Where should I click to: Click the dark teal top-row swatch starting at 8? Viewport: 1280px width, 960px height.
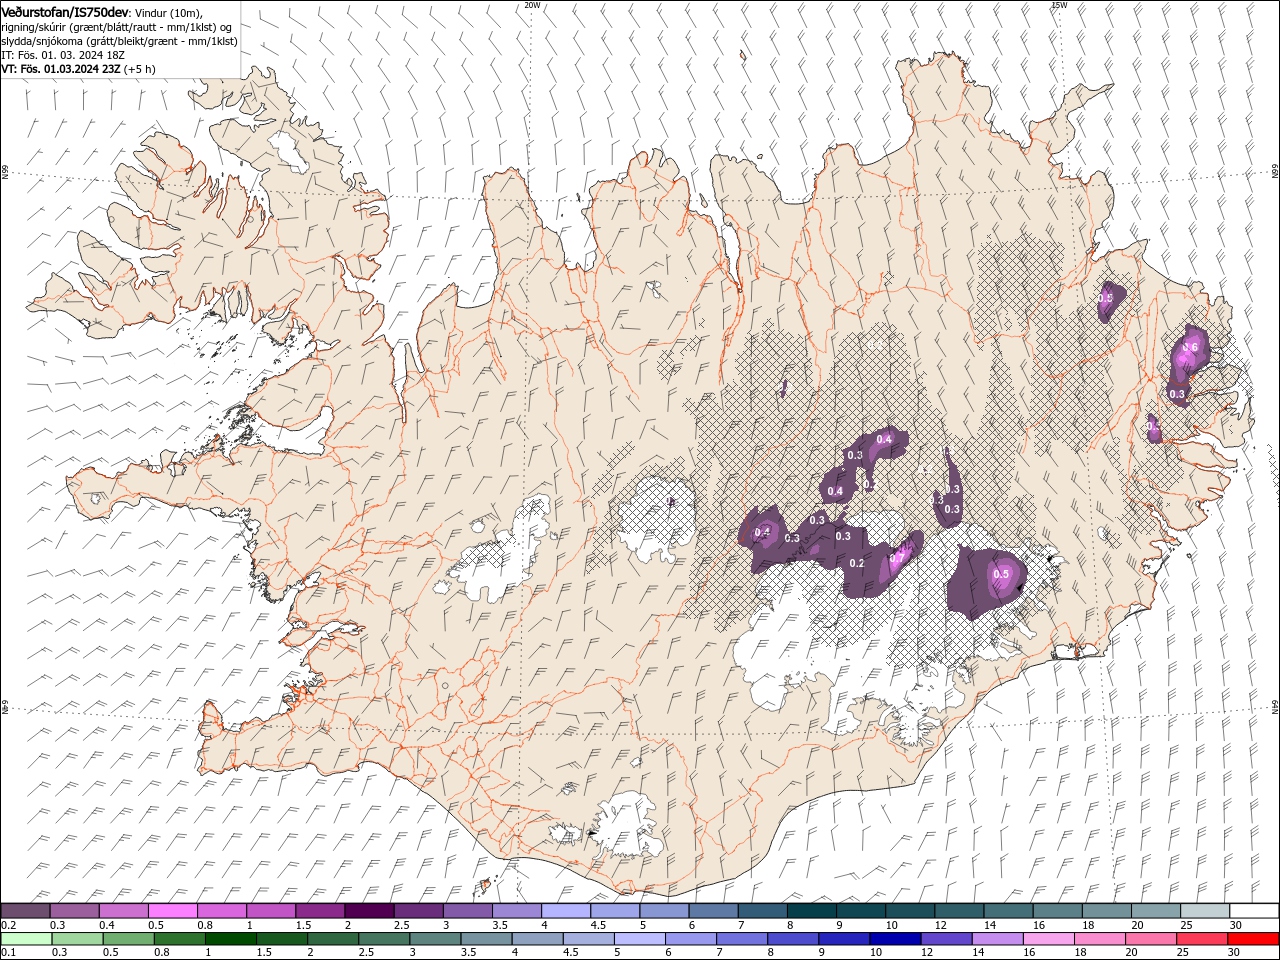812,911
